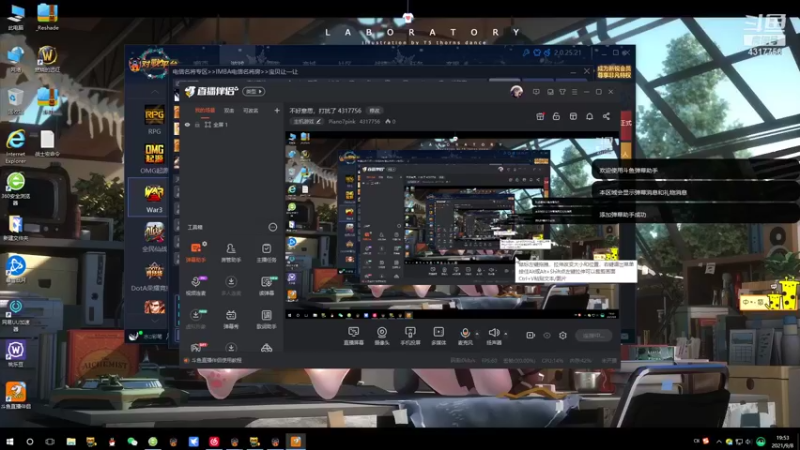Select the 全屏 1 source row in scene list
Viewport: 800px width, 450px height.
tap(233, 124)
